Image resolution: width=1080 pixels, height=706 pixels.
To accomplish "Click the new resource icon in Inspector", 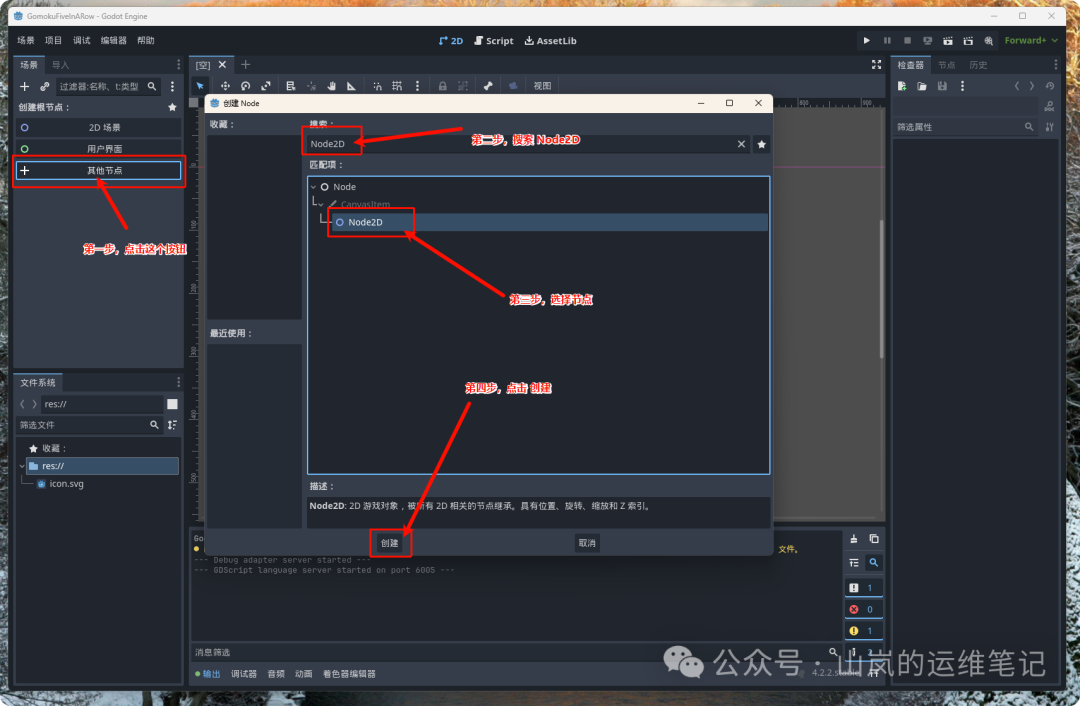I will click(x=902, y=86).
